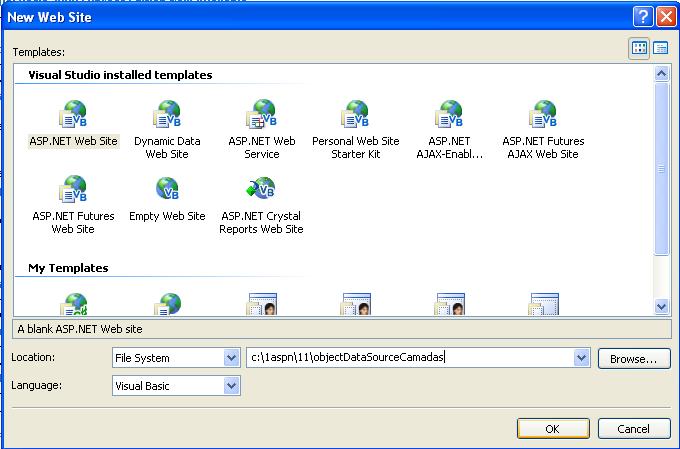Click the 'ASP.NET Crystal Reports Web Site' label
The image size is (680, 449).
pos(261,223)
